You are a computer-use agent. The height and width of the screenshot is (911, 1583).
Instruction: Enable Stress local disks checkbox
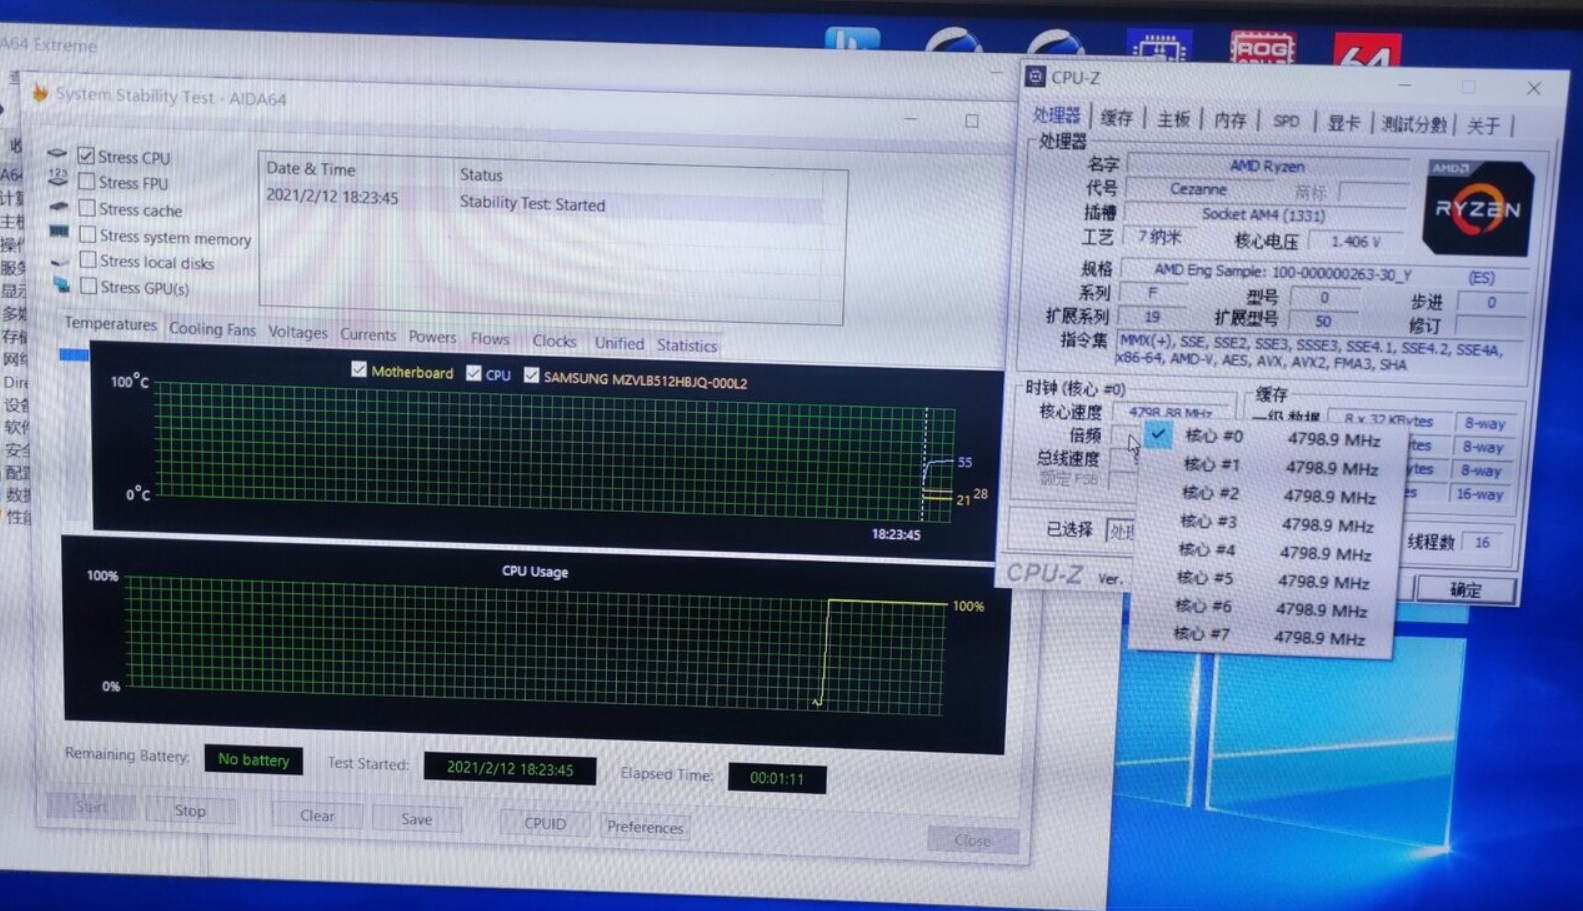(x=88, y=260)
